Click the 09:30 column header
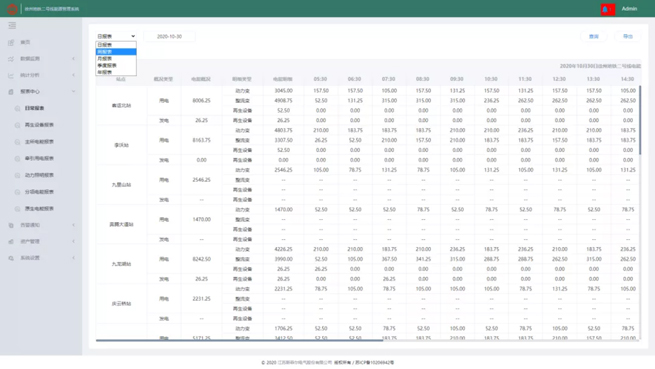The width and height of the screenshot is (655, 369). click(457, 79)
